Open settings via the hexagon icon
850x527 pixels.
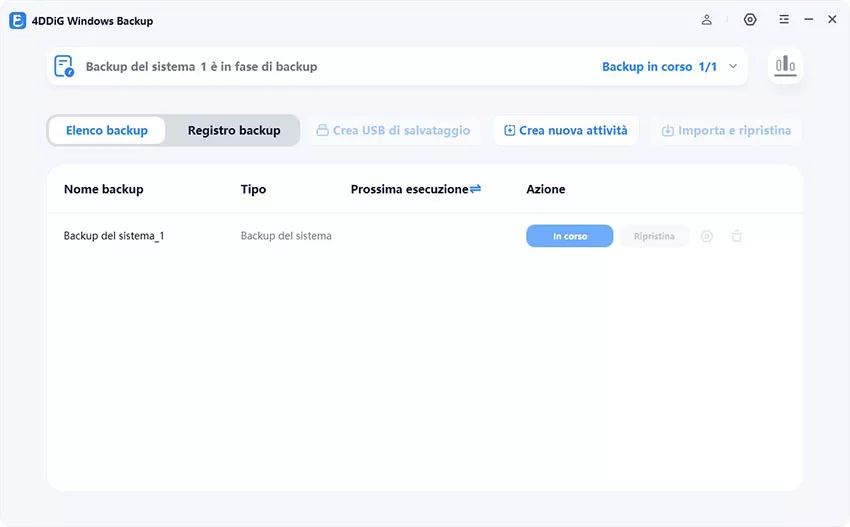pos(750,20)
